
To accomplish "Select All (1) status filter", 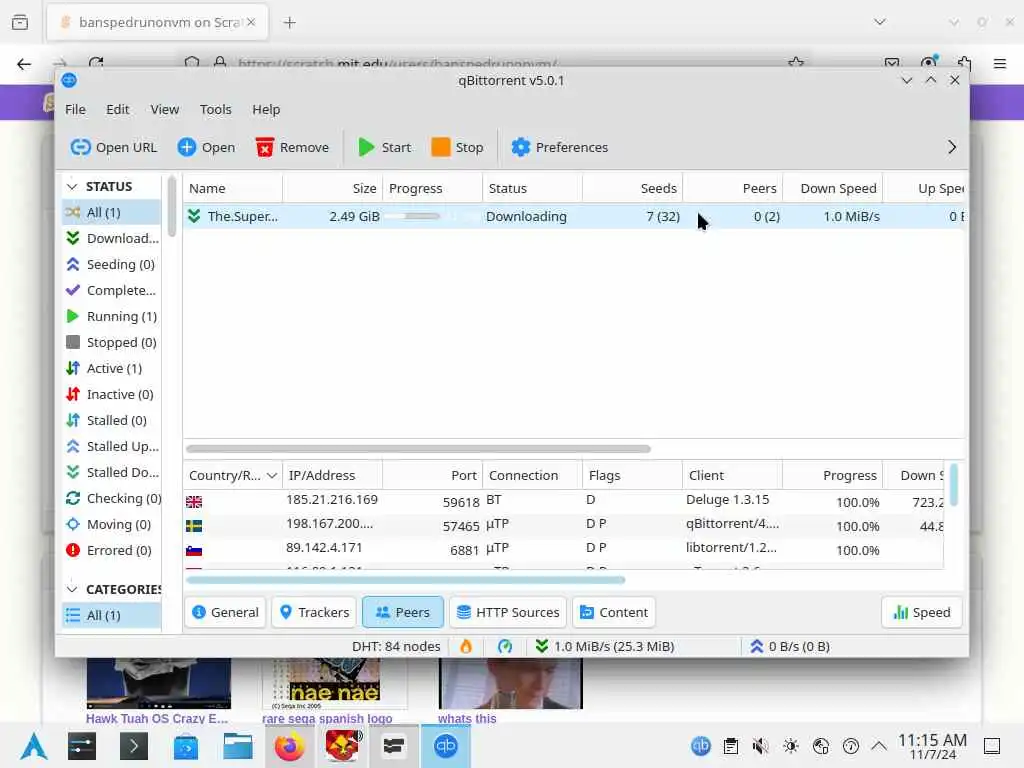I will coord(112,213).
